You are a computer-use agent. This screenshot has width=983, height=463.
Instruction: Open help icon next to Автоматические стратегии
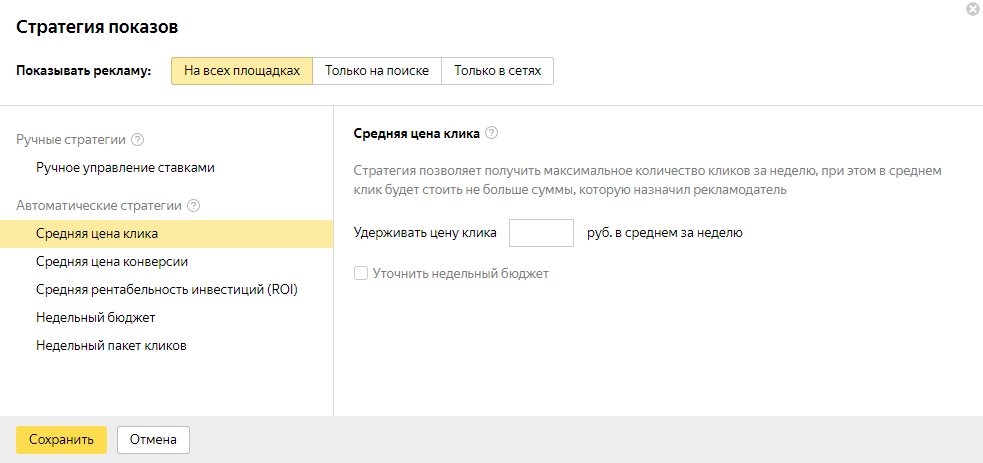click(194, 206)
